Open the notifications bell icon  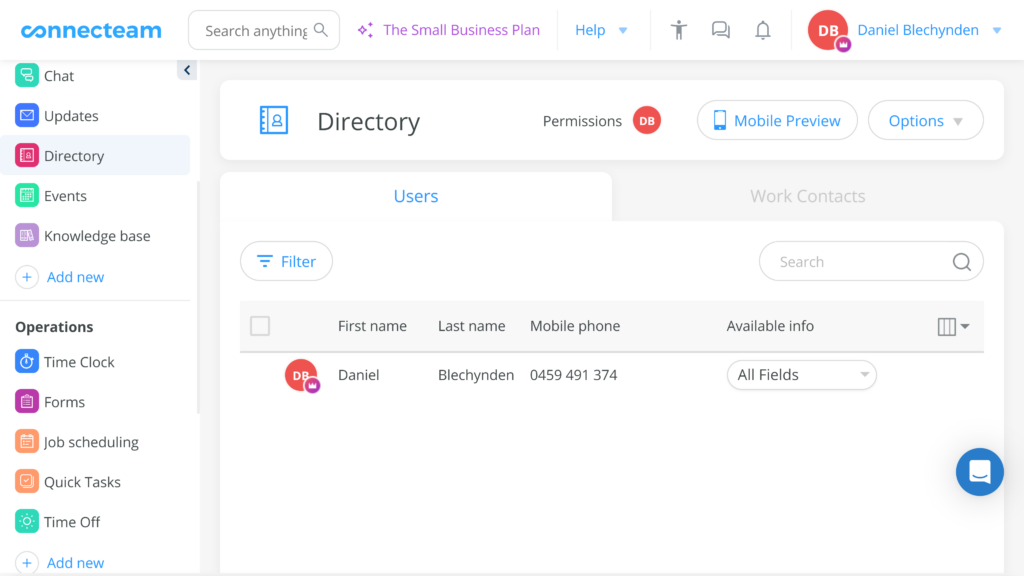763,30
